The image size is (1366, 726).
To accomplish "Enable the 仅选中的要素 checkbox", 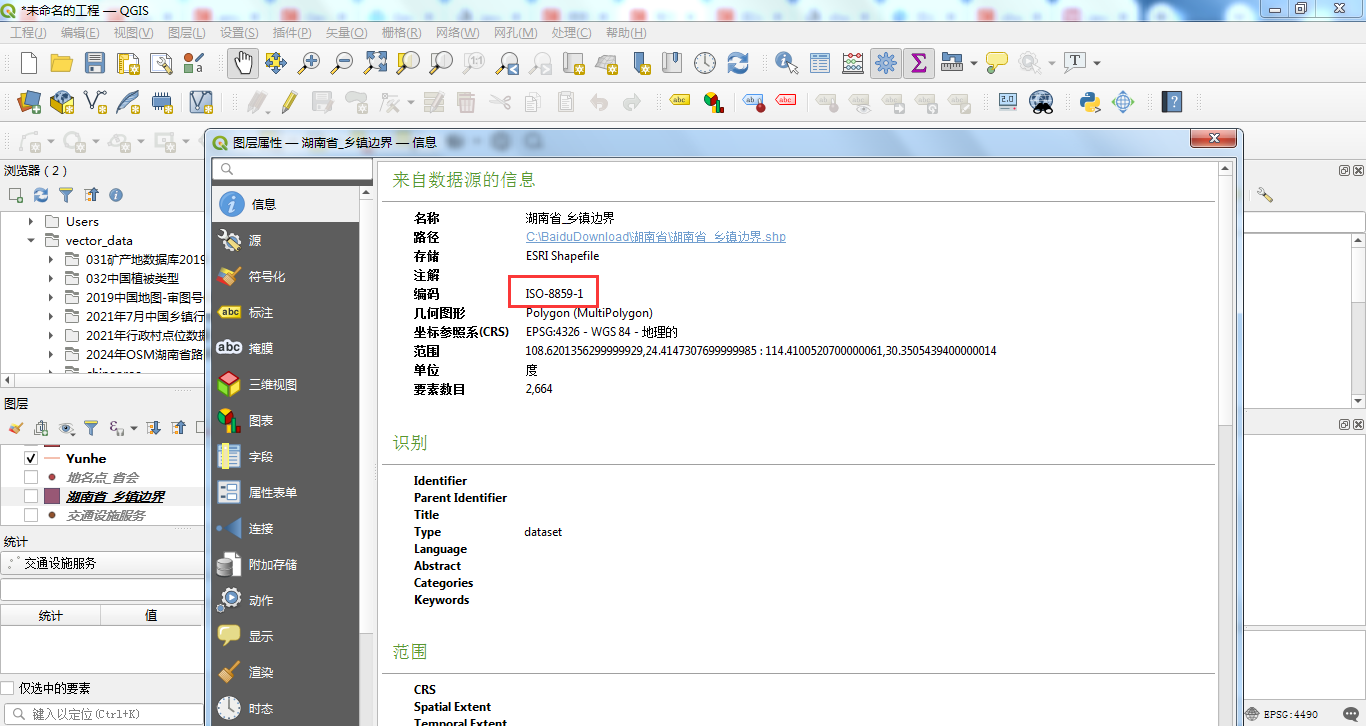I will point(8,688).
